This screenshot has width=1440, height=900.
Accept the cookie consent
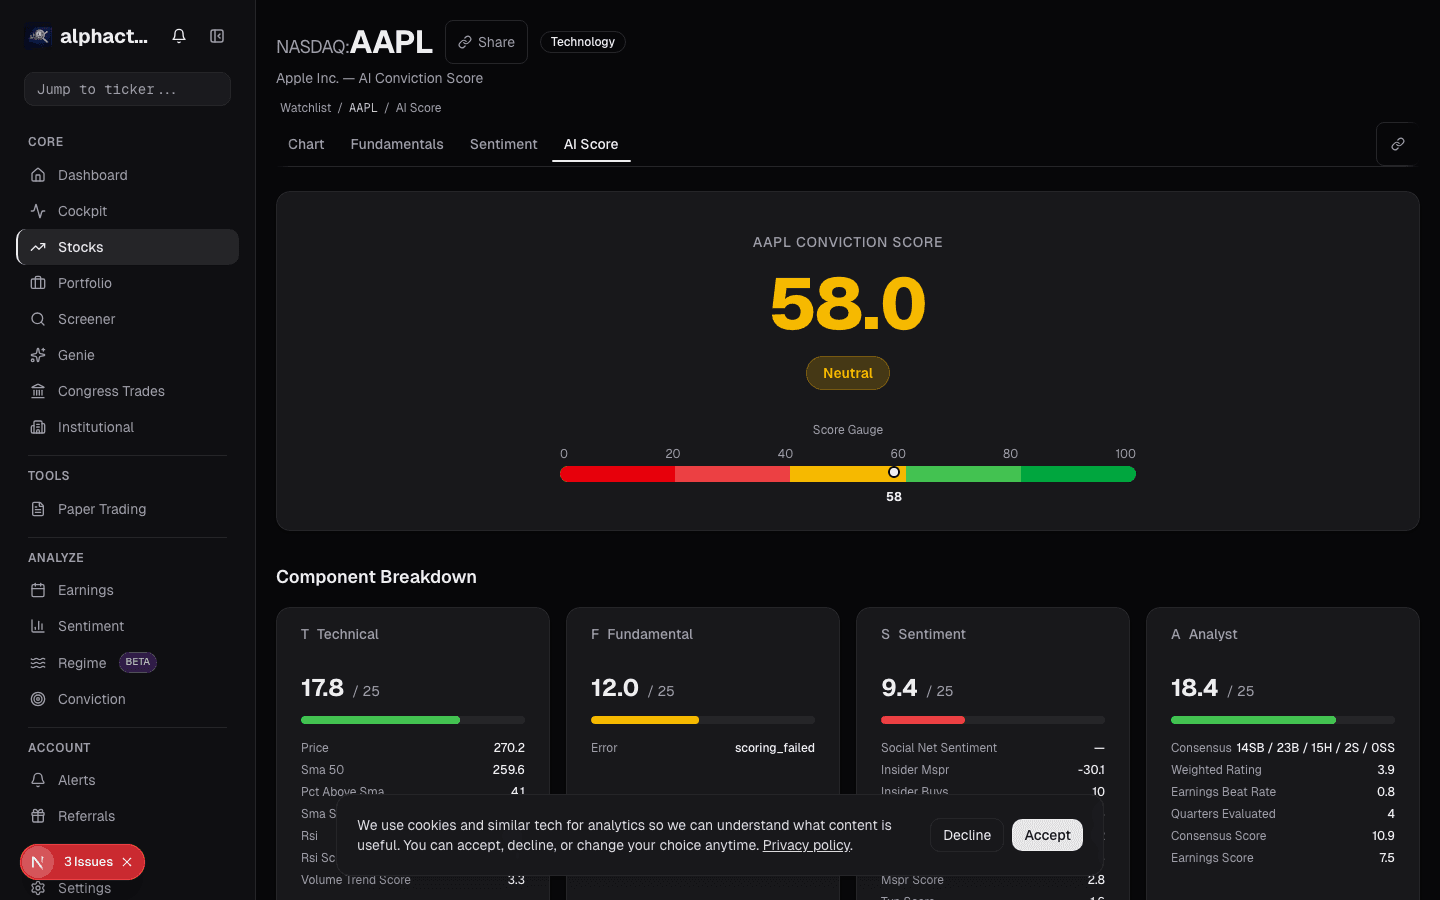click(1047, 835)
